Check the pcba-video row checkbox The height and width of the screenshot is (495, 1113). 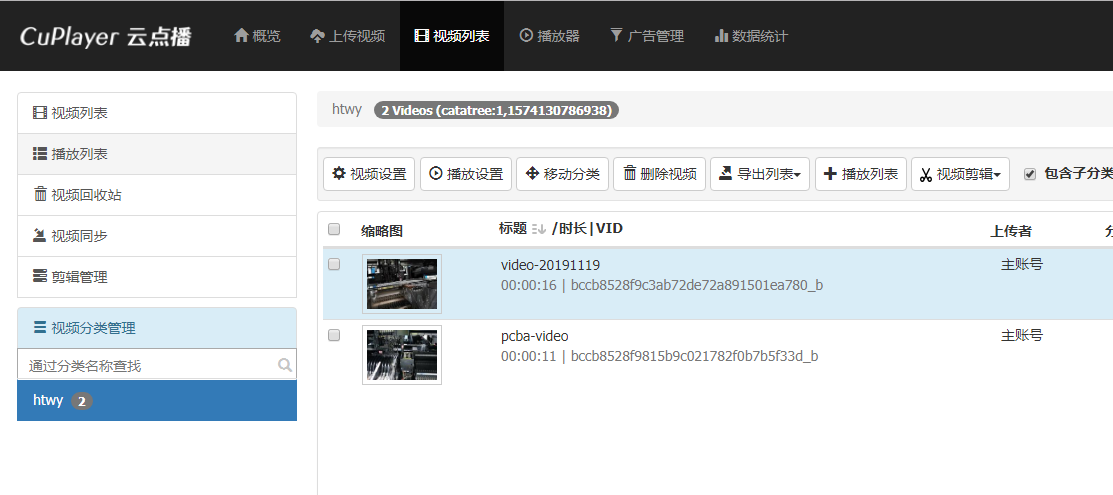click(x=334, y=335)
